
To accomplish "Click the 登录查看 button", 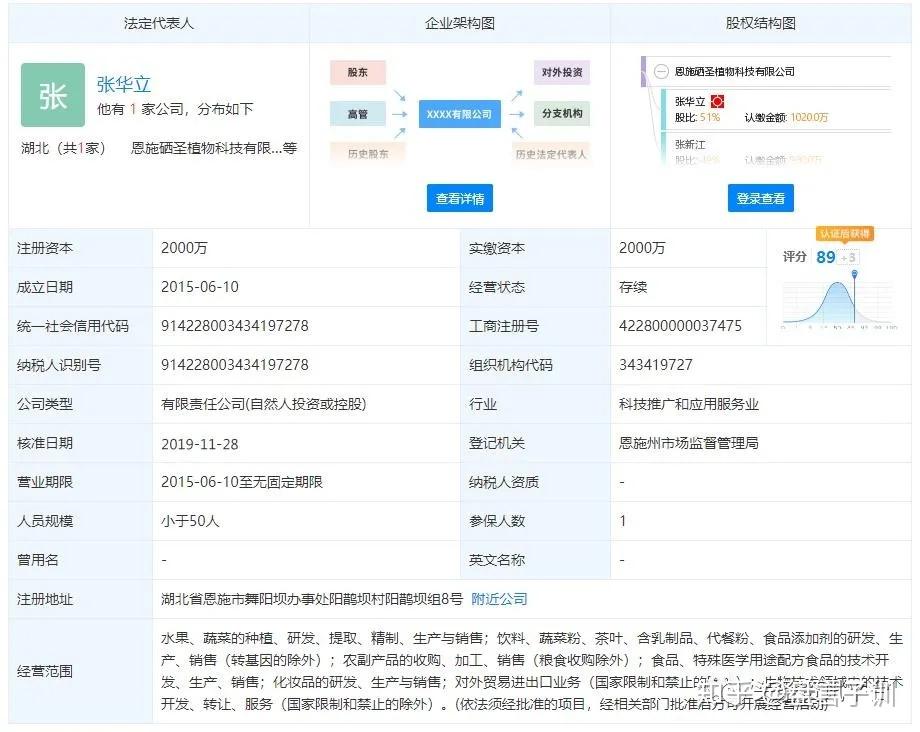I will [760, 198].
